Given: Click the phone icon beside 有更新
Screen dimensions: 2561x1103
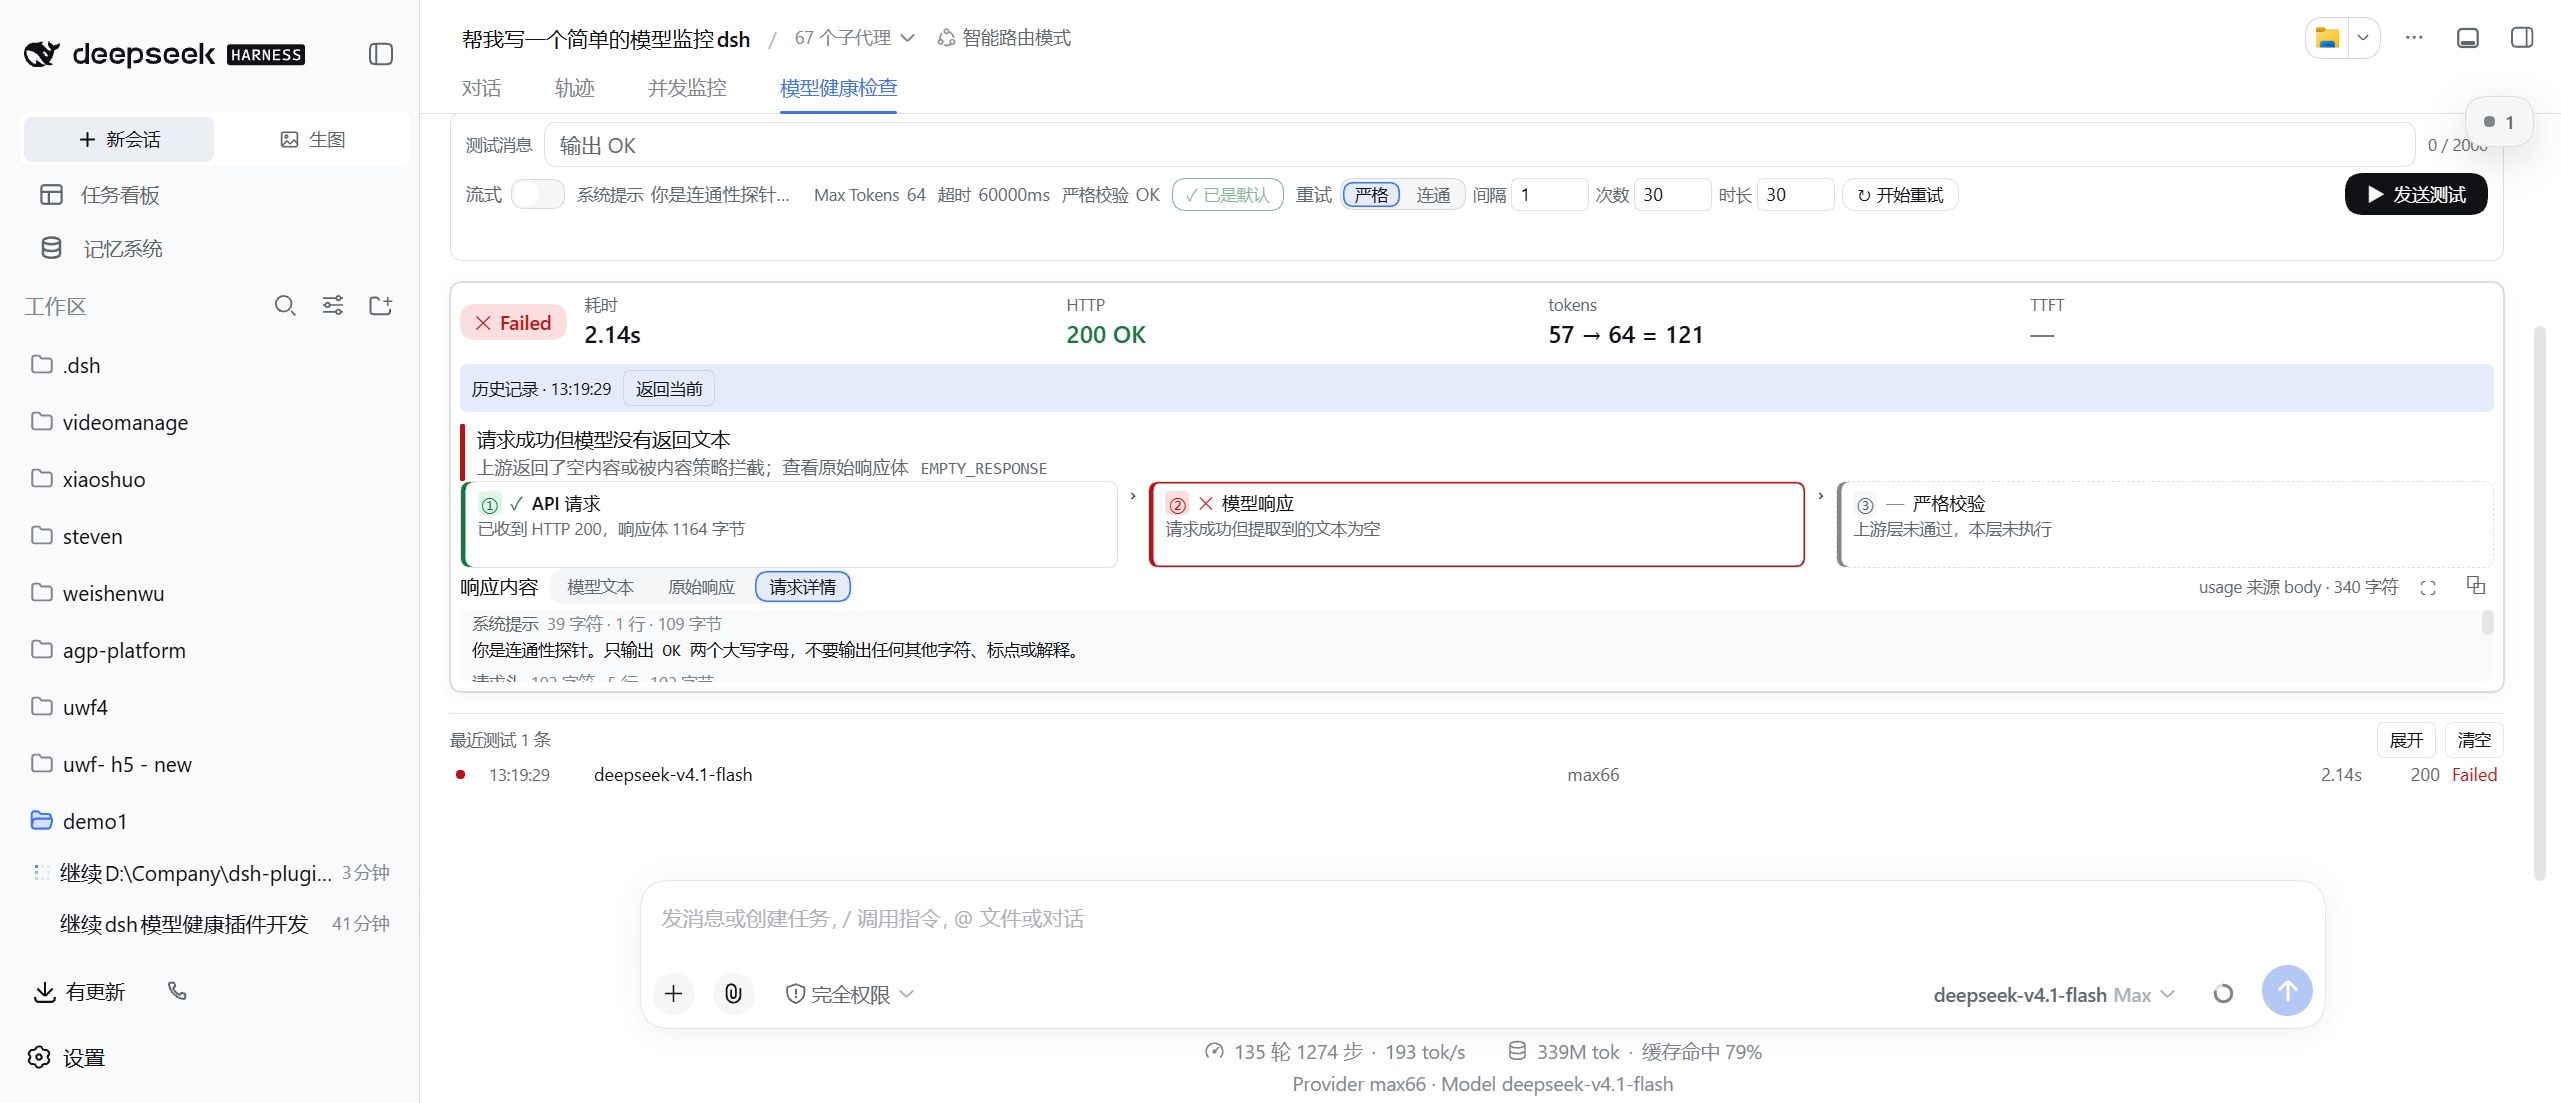Looking at the screenshot, I should tap(177, 991).
